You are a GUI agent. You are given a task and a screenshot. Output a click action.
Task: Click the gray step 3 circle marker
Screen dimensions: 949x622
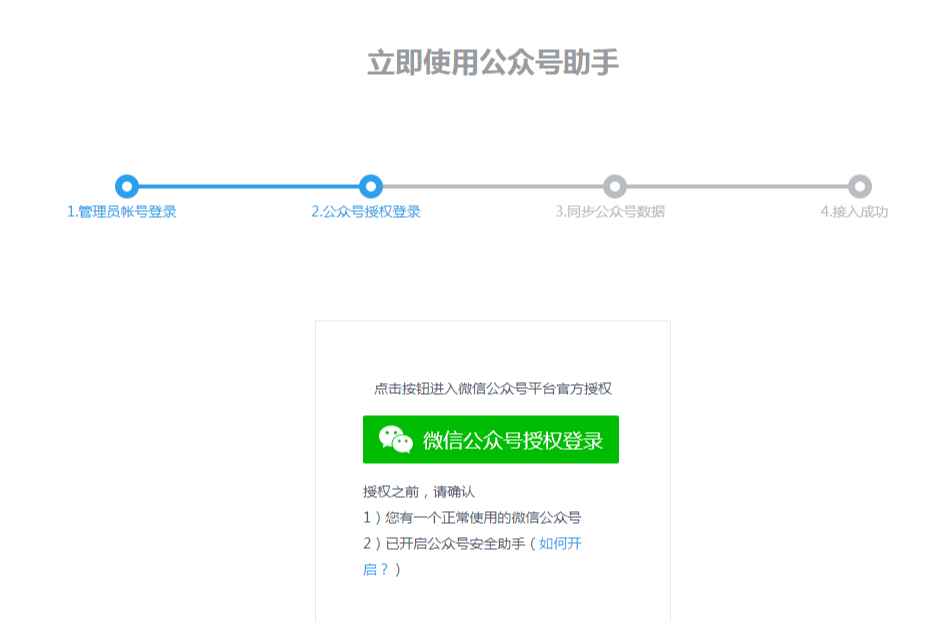615,186
